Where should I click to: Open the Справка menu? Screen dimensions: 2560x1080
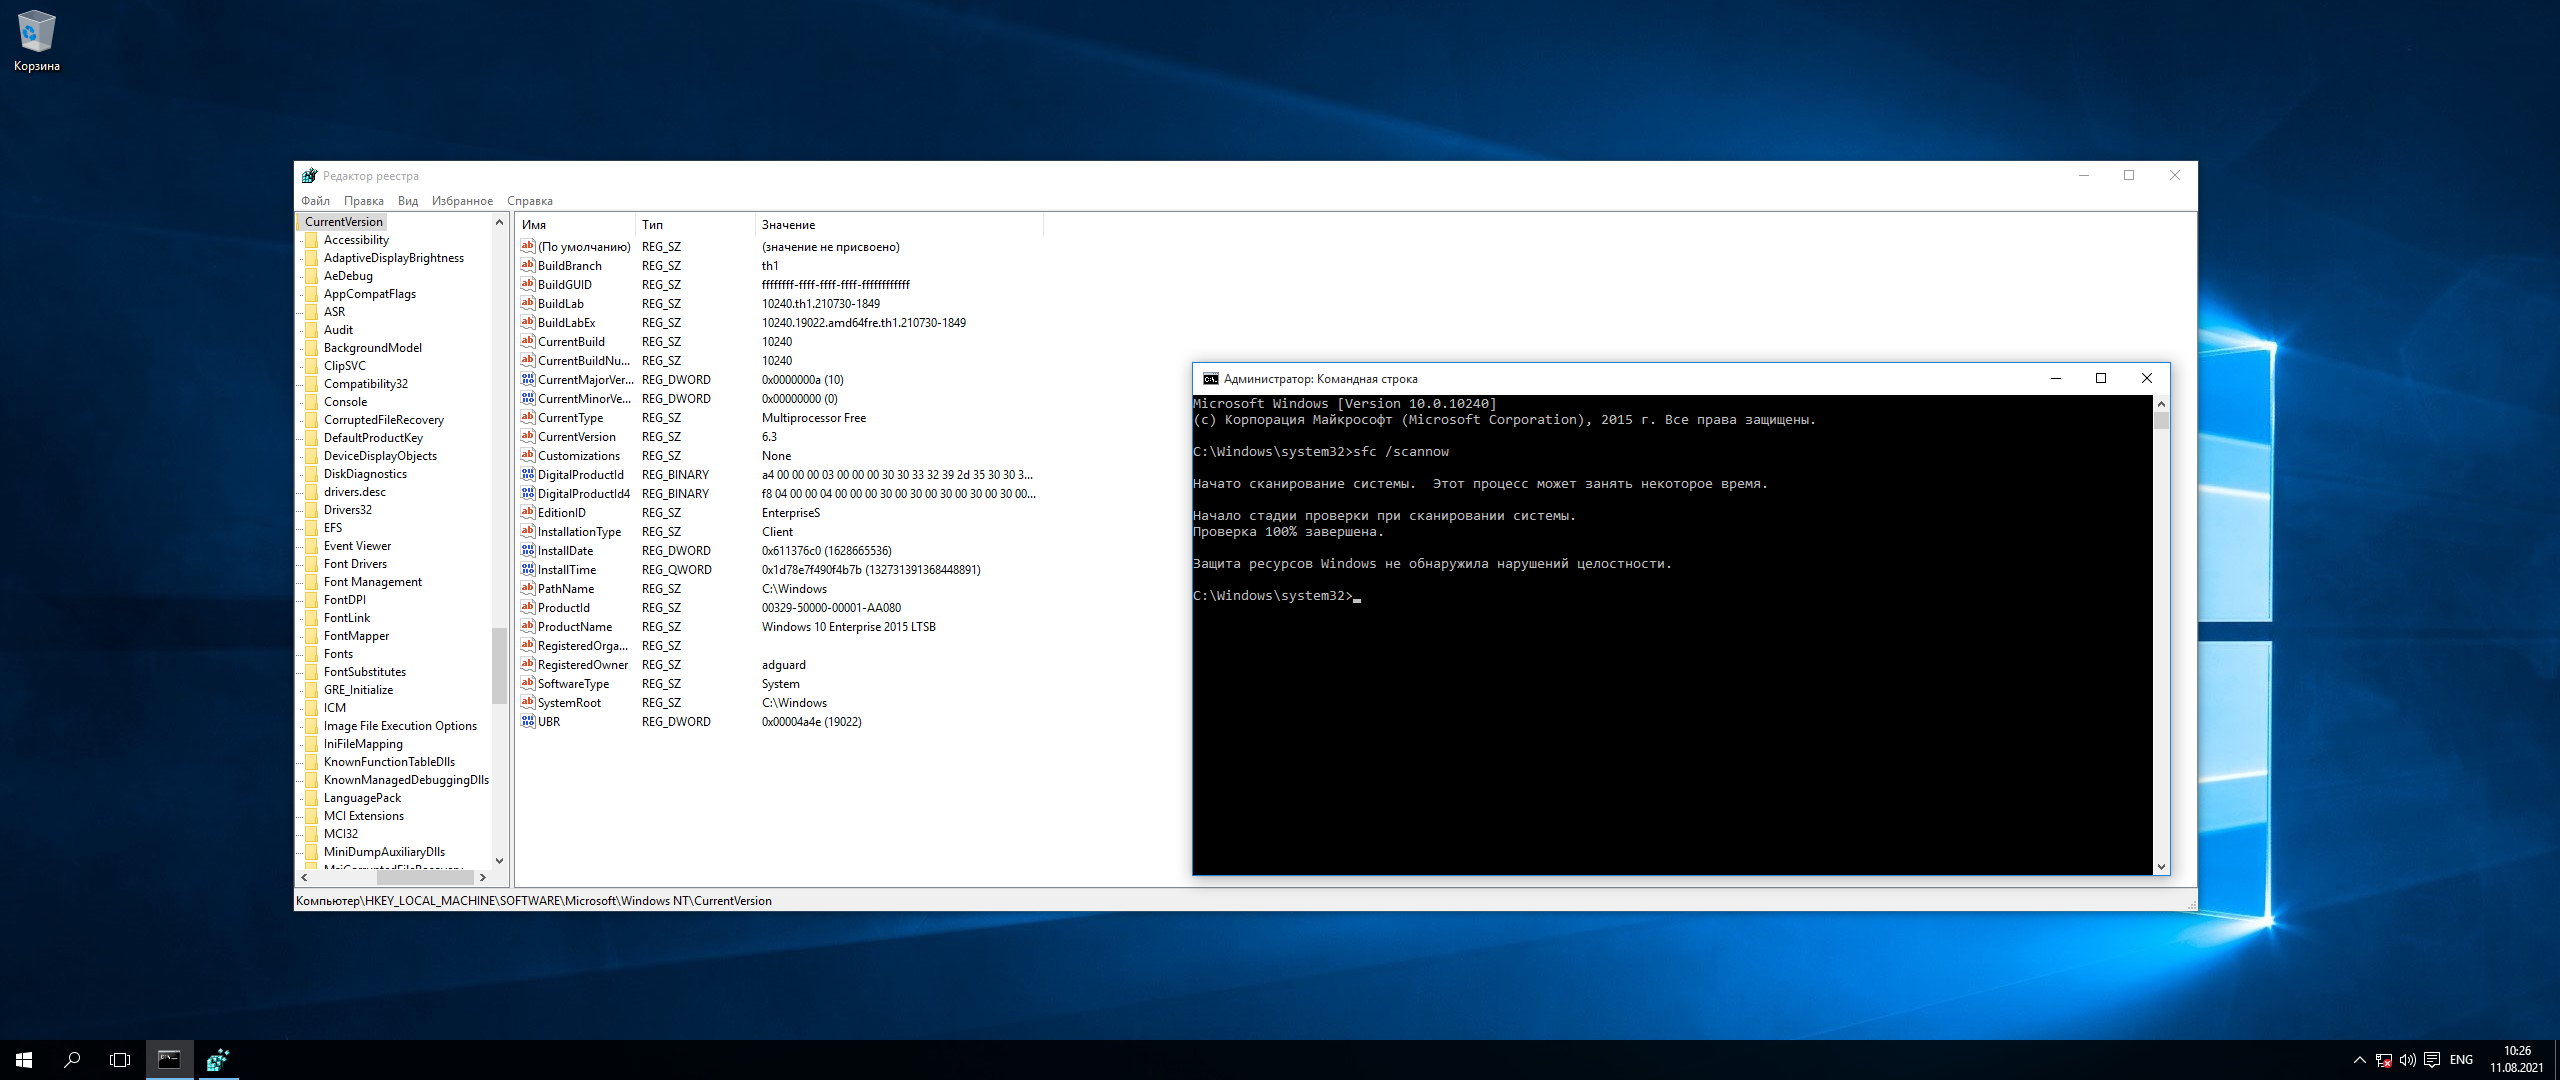(x=530, y=201)
